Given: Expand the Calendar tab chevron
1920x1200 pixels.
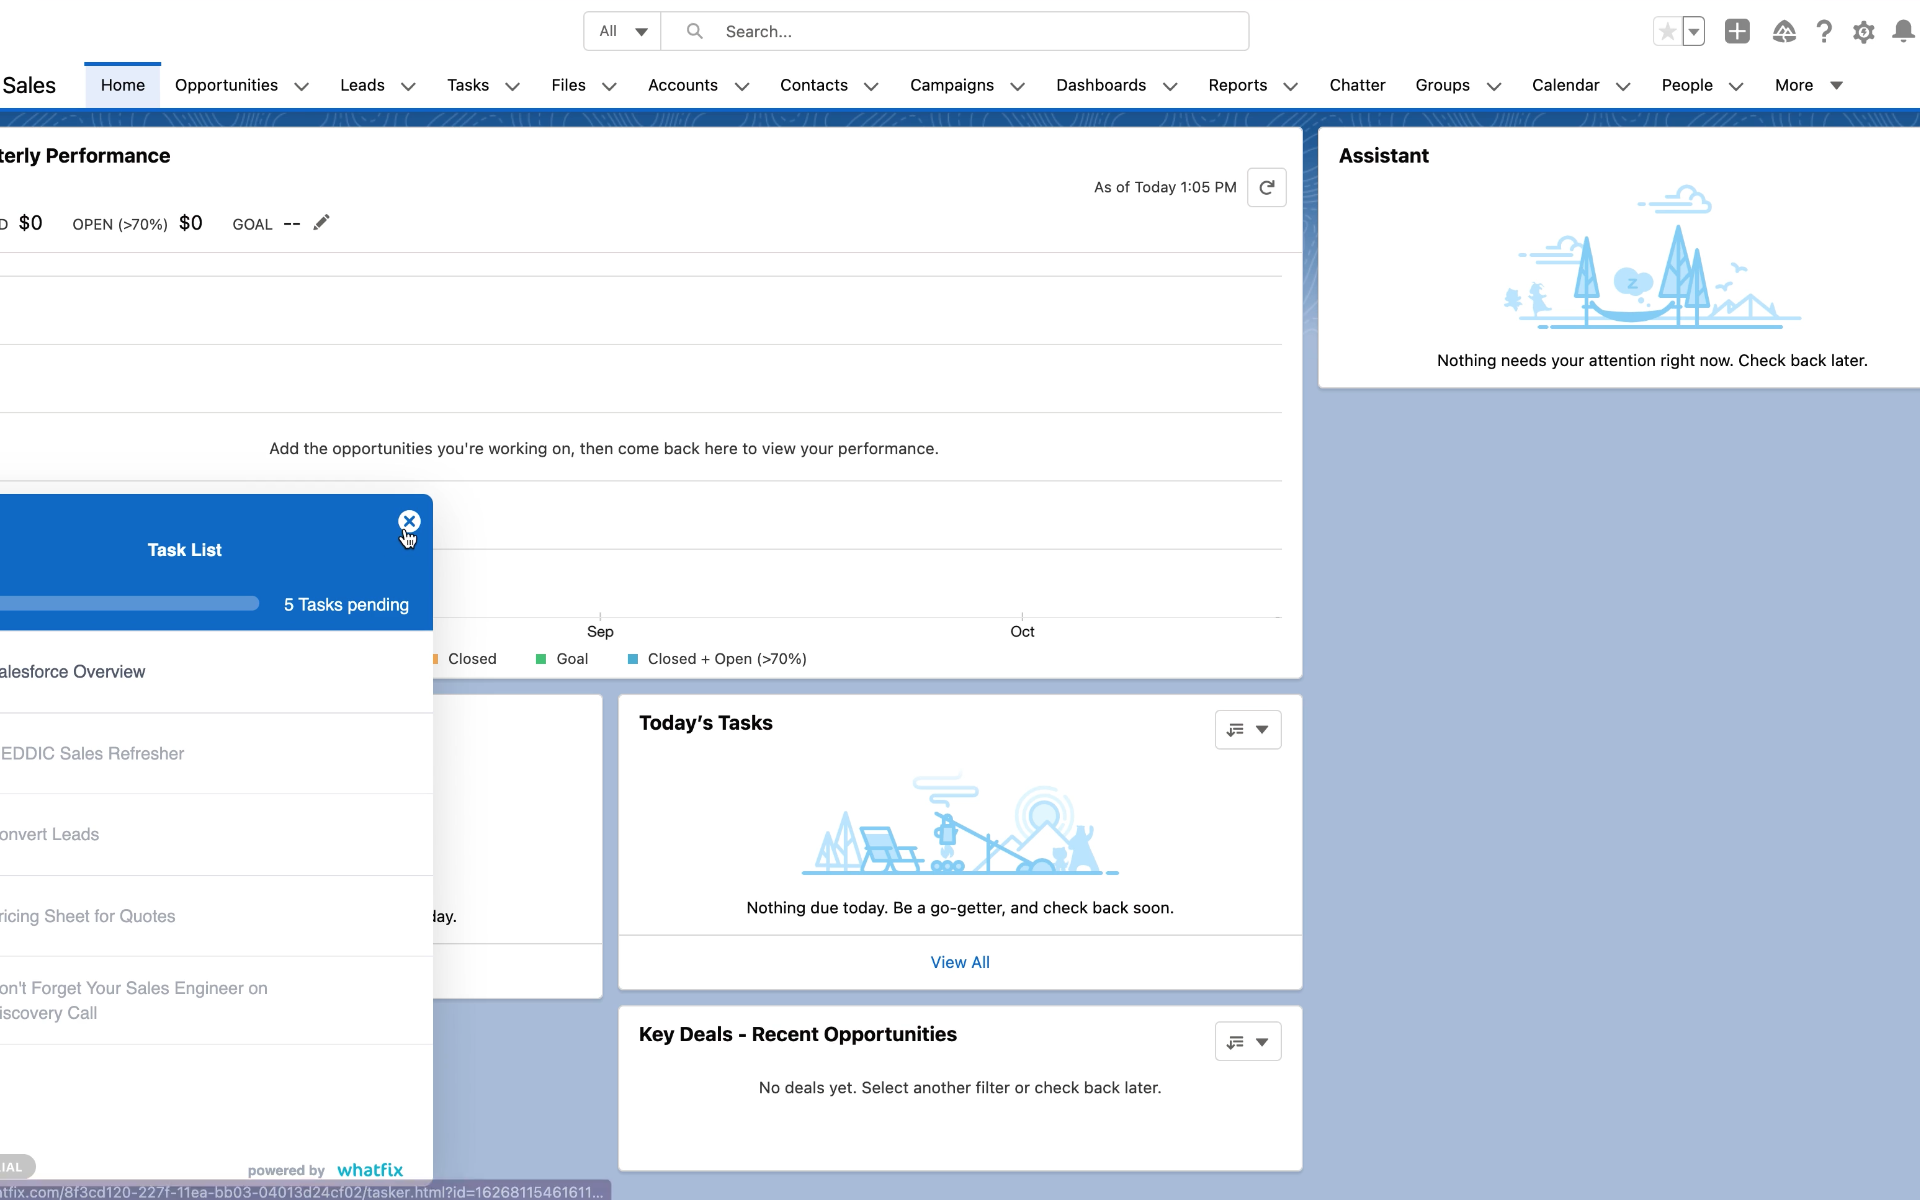Looking at the screenshot, I should tap(1623, 86).
